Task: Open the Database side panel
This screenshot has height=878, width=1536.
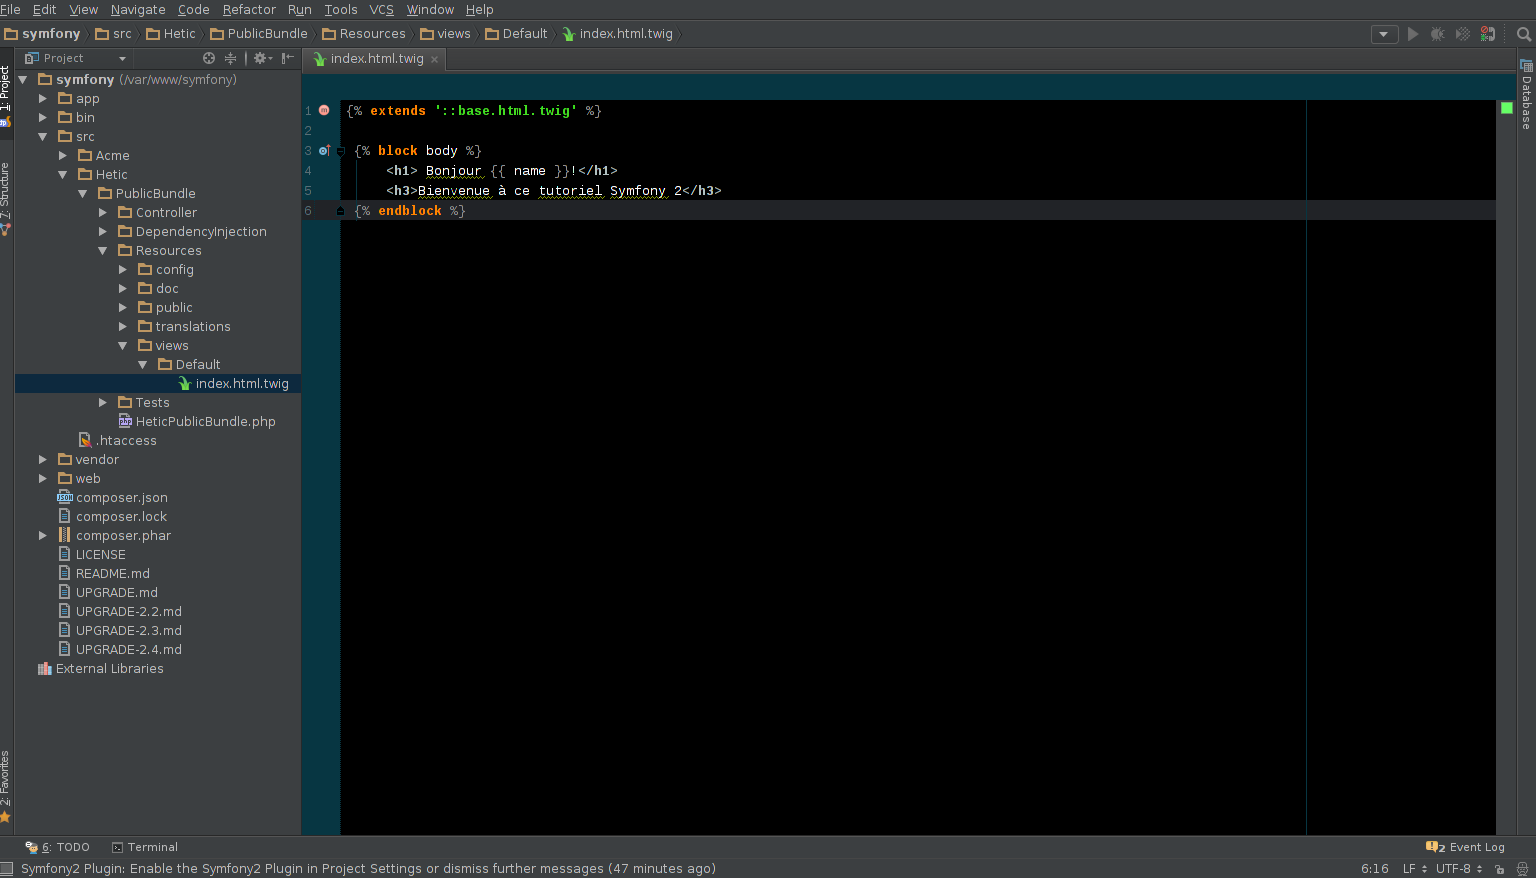Action: pyautogui.click(x=1526, y=95)
